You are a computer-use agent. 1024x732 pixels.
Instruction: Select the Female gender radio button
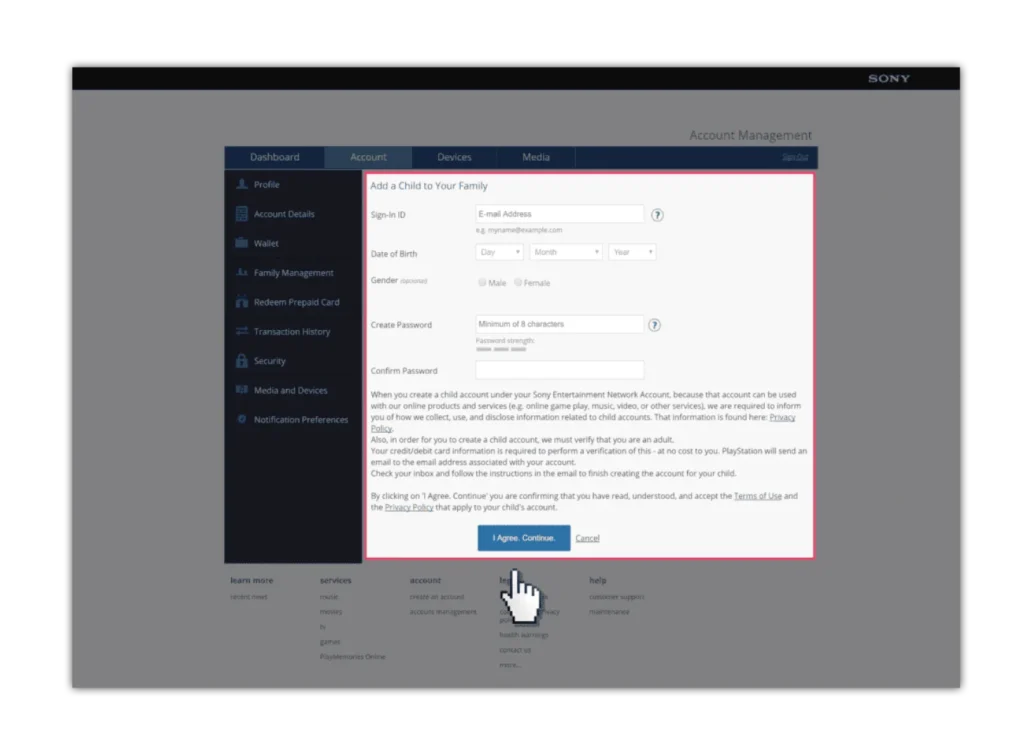point(518,283)
